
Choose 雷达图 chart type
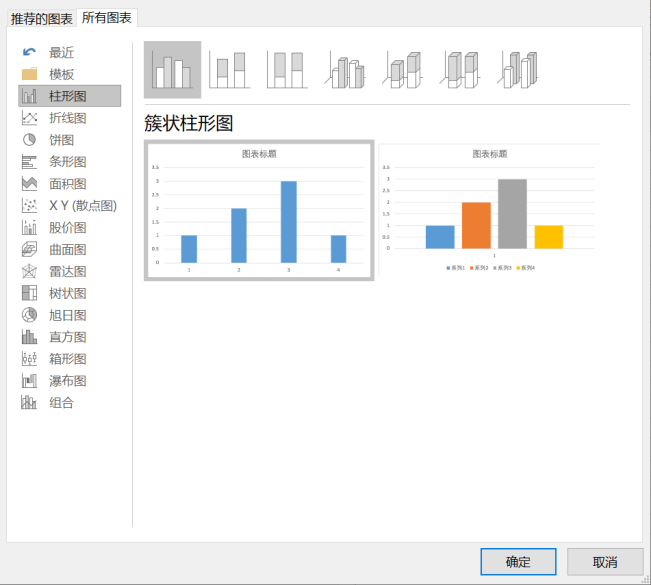coord(68,272)
